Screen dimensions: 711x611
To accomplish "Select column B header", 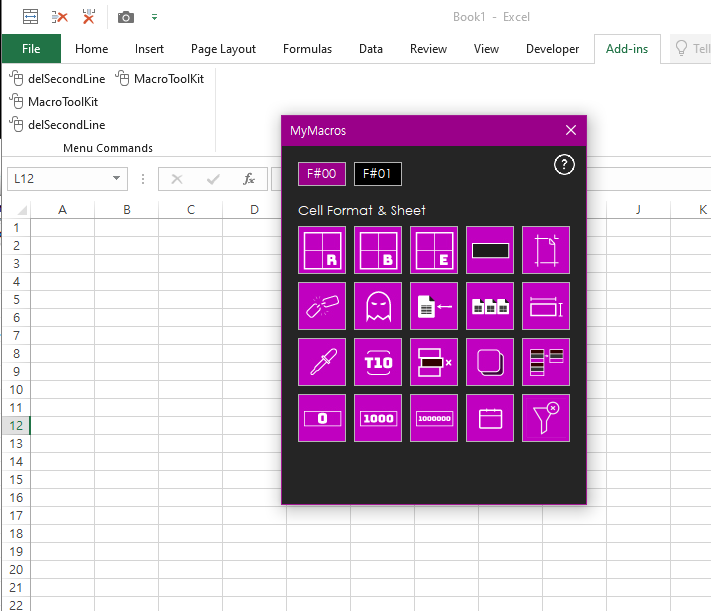I will pos(127,210).
